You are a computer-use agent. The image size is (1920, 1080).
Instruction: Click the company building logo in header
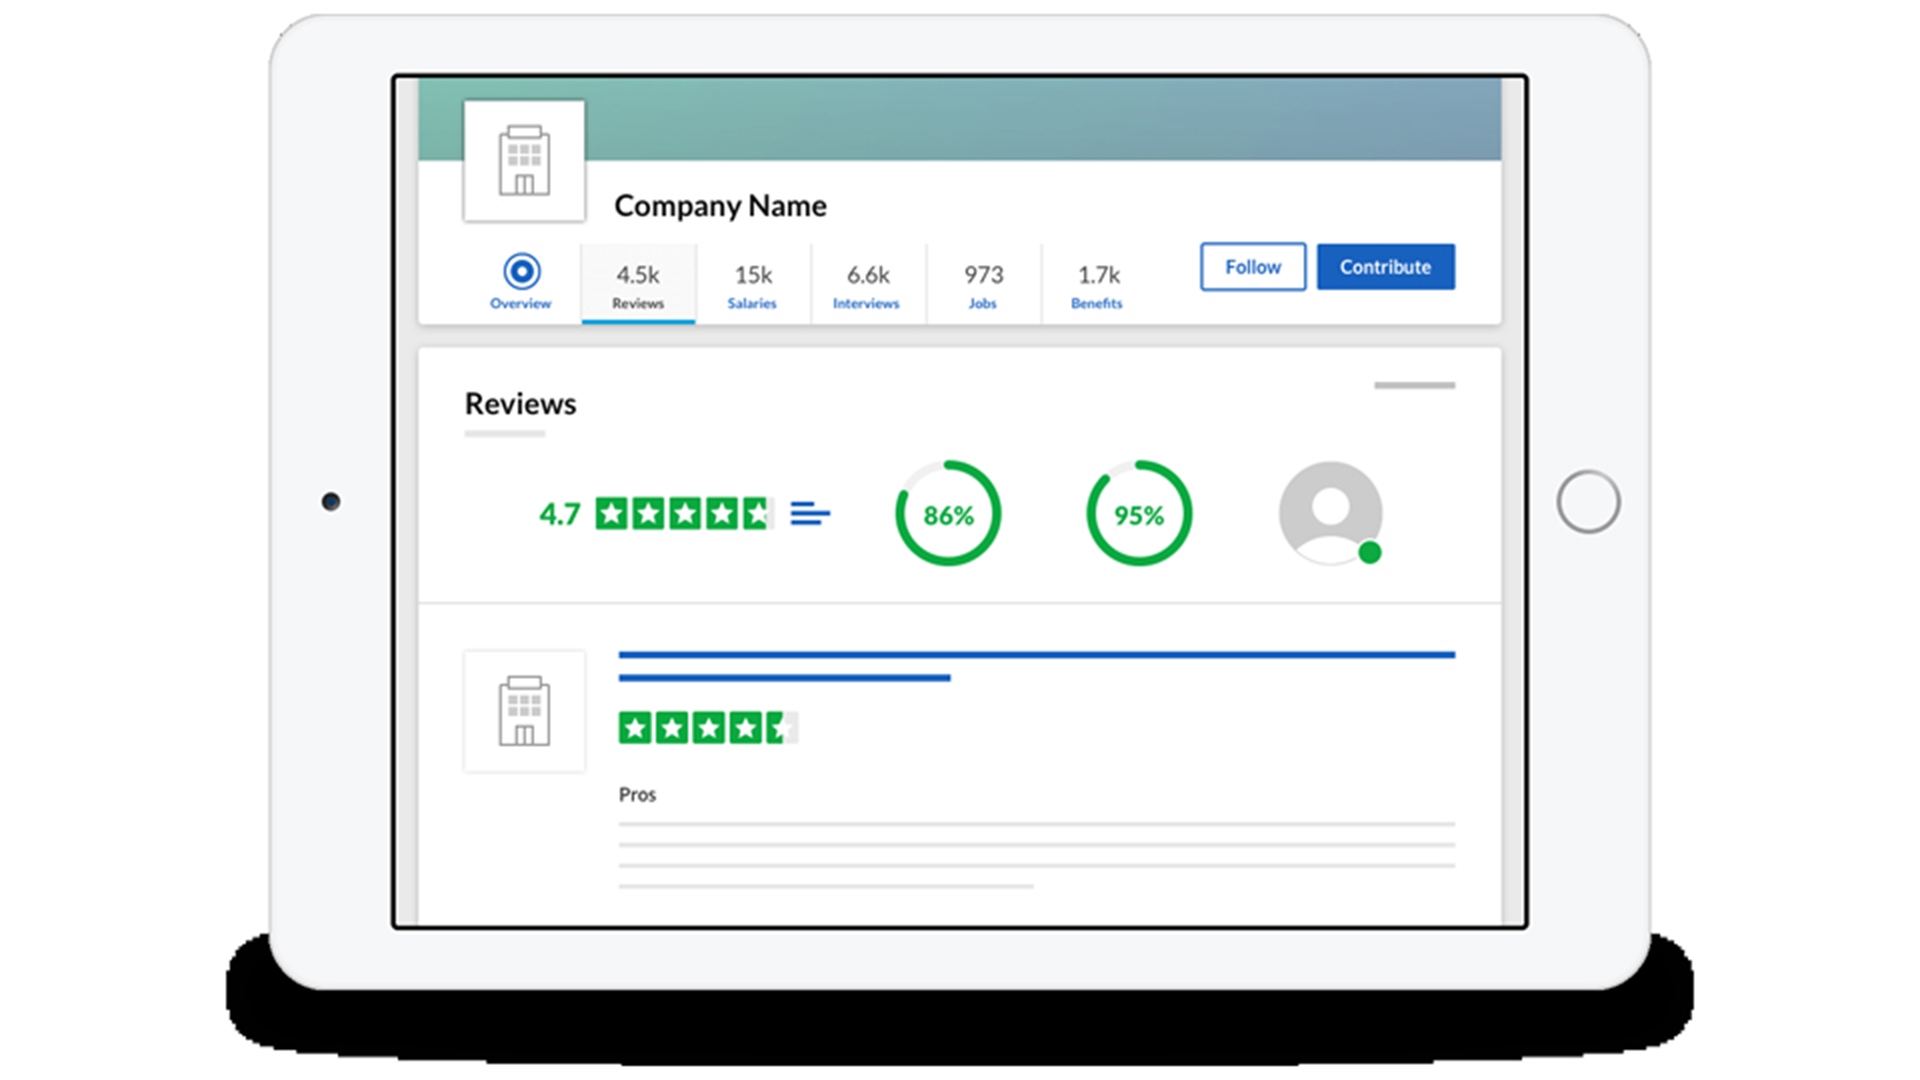tap(524, 161)
